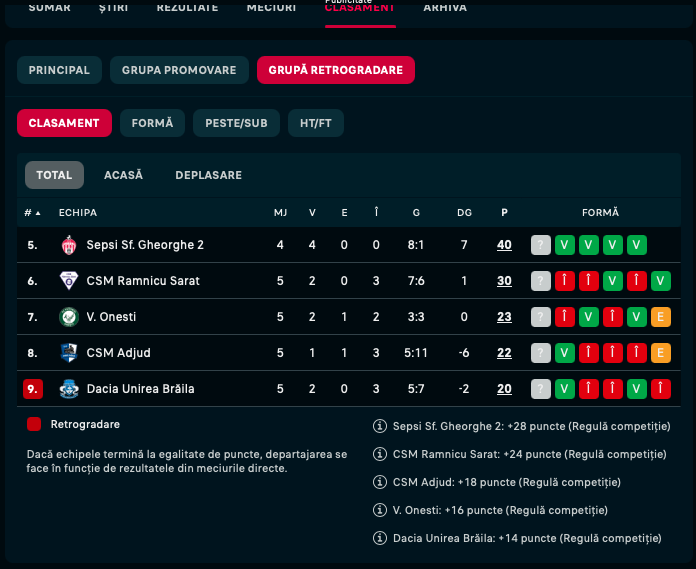
Task: Open the CLASAMENT top tab
Action: [x=360, y=9]
